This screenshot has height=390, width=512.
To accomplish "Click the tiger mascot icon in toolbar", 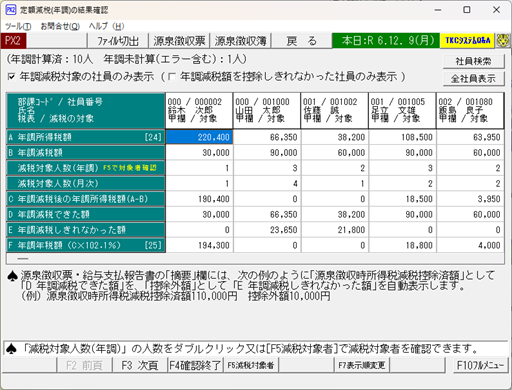I will (503, 41).
